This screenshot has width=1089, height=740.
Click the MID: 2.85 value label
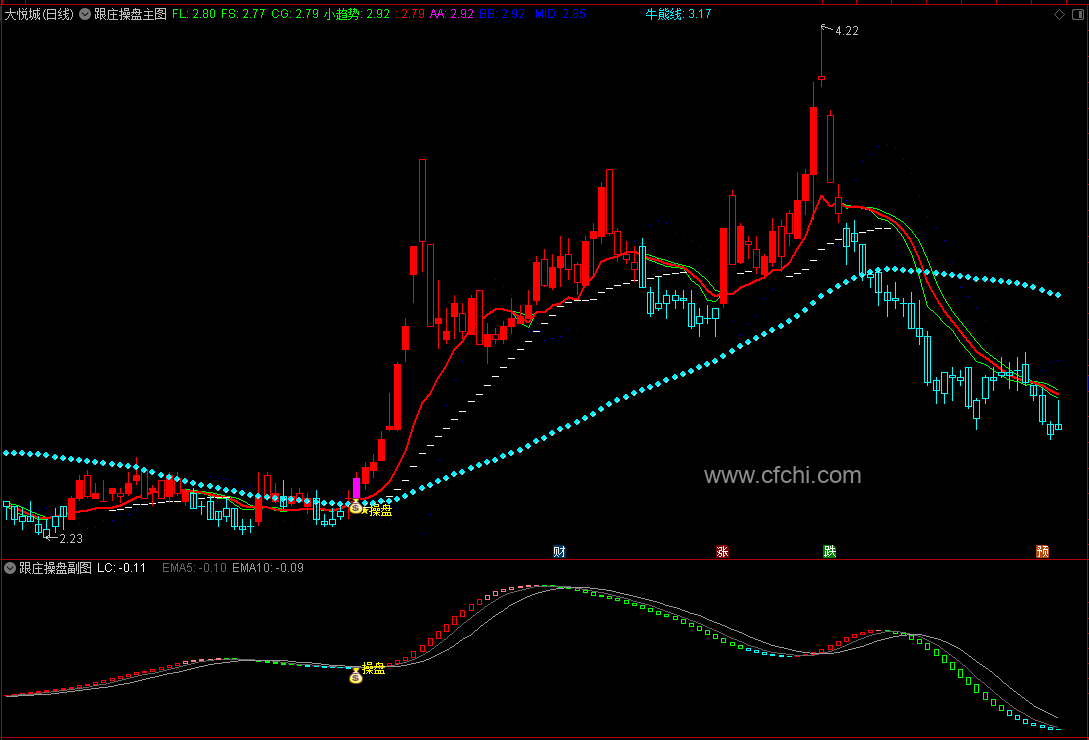tap(560, 14)
